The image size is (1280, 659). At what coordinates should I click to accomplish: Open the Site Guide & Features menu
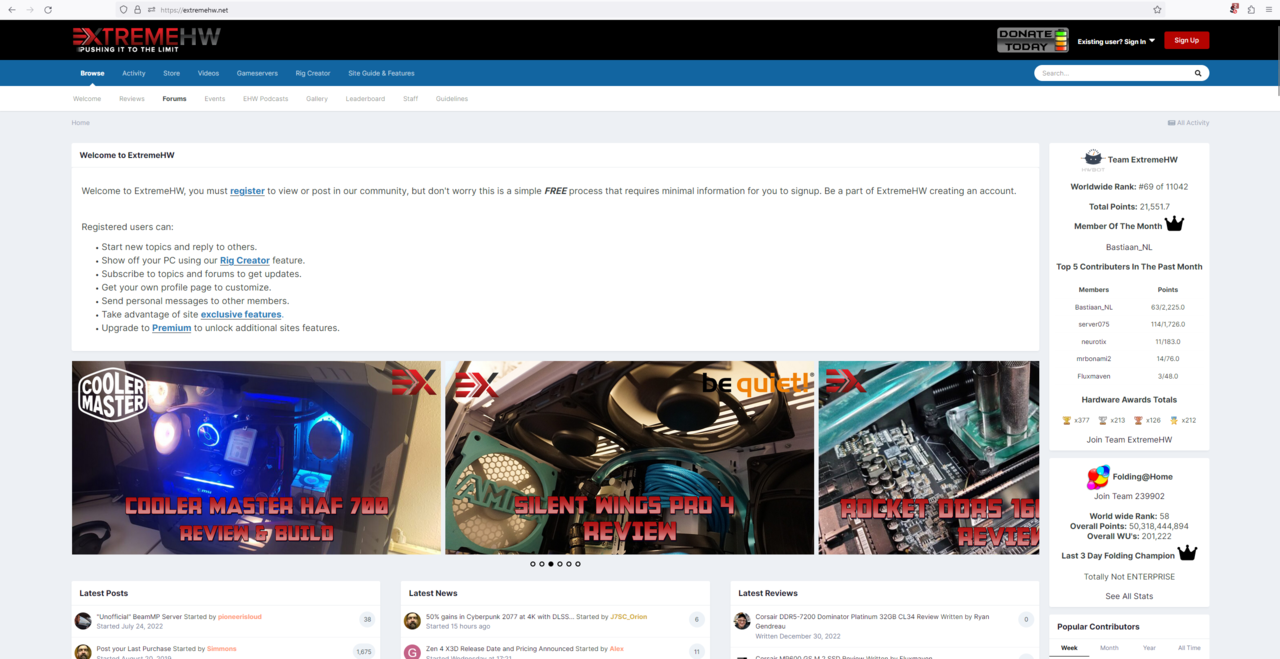pyautogui.click(x=381, y=73)
